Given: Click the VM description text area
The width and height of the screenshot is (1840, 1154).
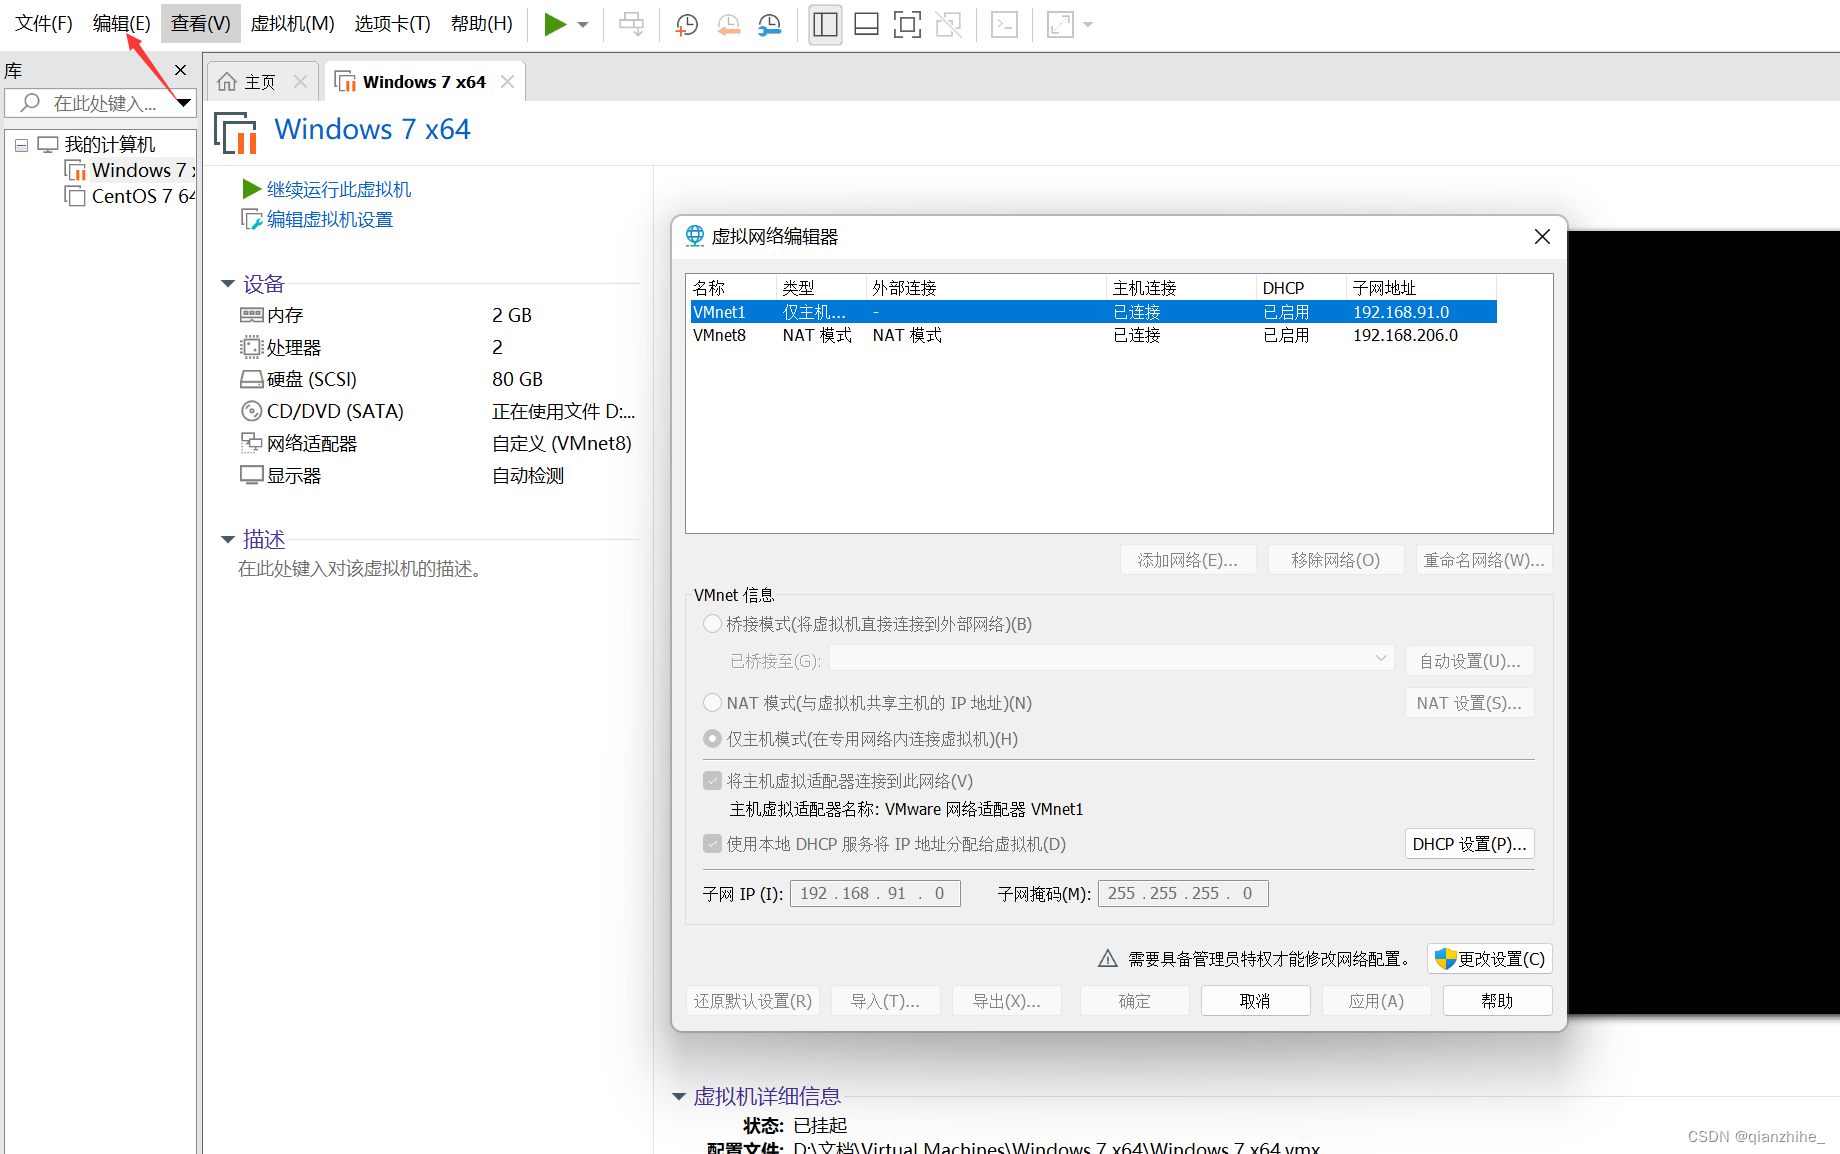Looking at the screenshot, I should (360, 569).
